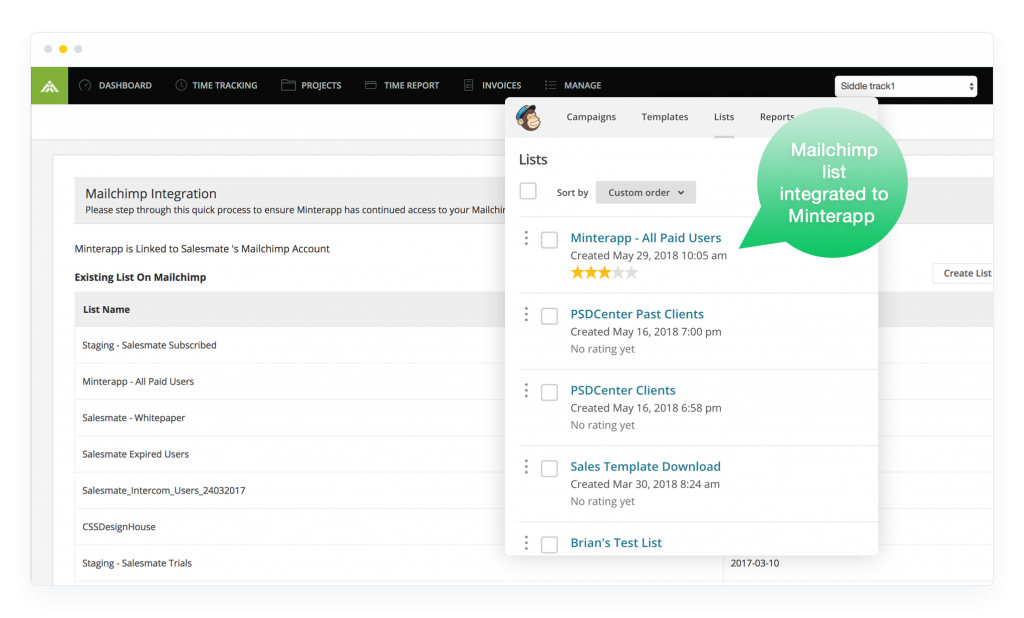This screenshot has height=618, width=1024.
Task: Click the 2017-03-10 date cell
Action: pyautogui.click(x=754, y=563)
